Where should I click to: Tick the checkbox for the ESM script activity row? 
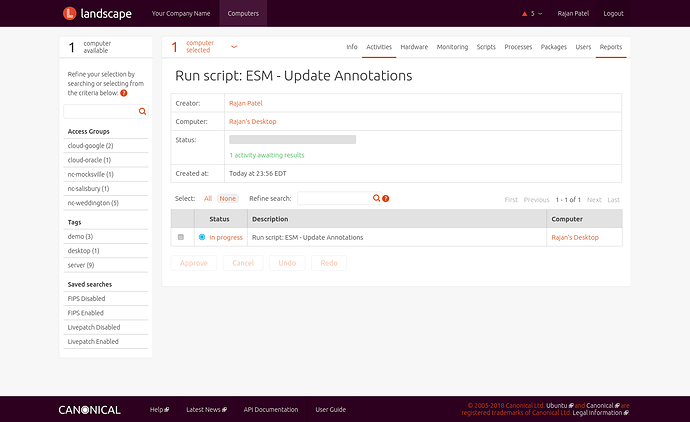pyautogui.click(x=180, y=237)
